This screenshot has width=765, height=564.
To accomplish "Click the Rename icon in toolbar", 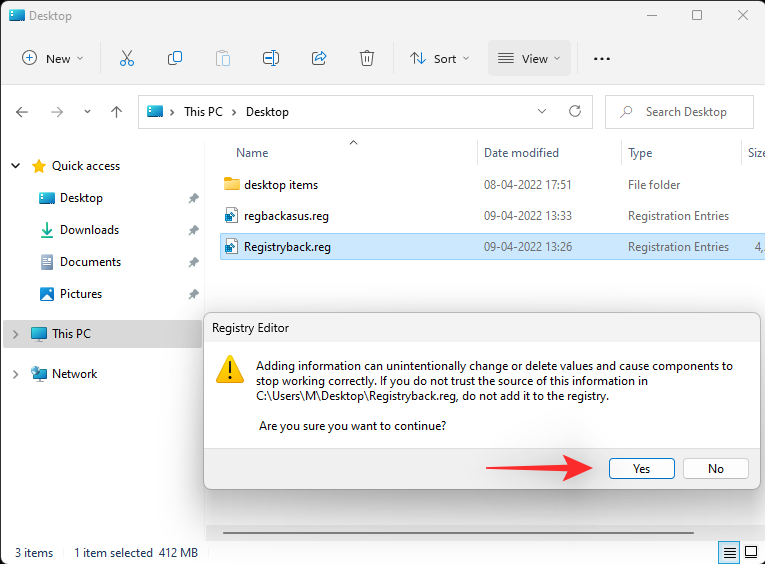I will 271,59.
